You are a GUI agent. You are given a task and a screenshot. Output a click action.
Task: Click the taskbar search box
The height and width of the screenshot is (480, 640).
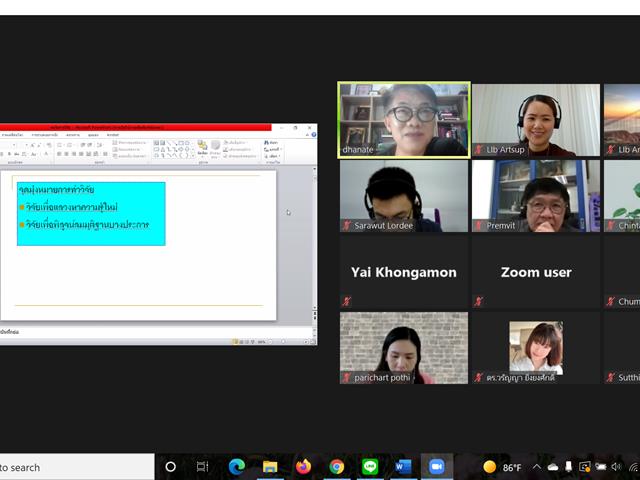pos(77,467)
